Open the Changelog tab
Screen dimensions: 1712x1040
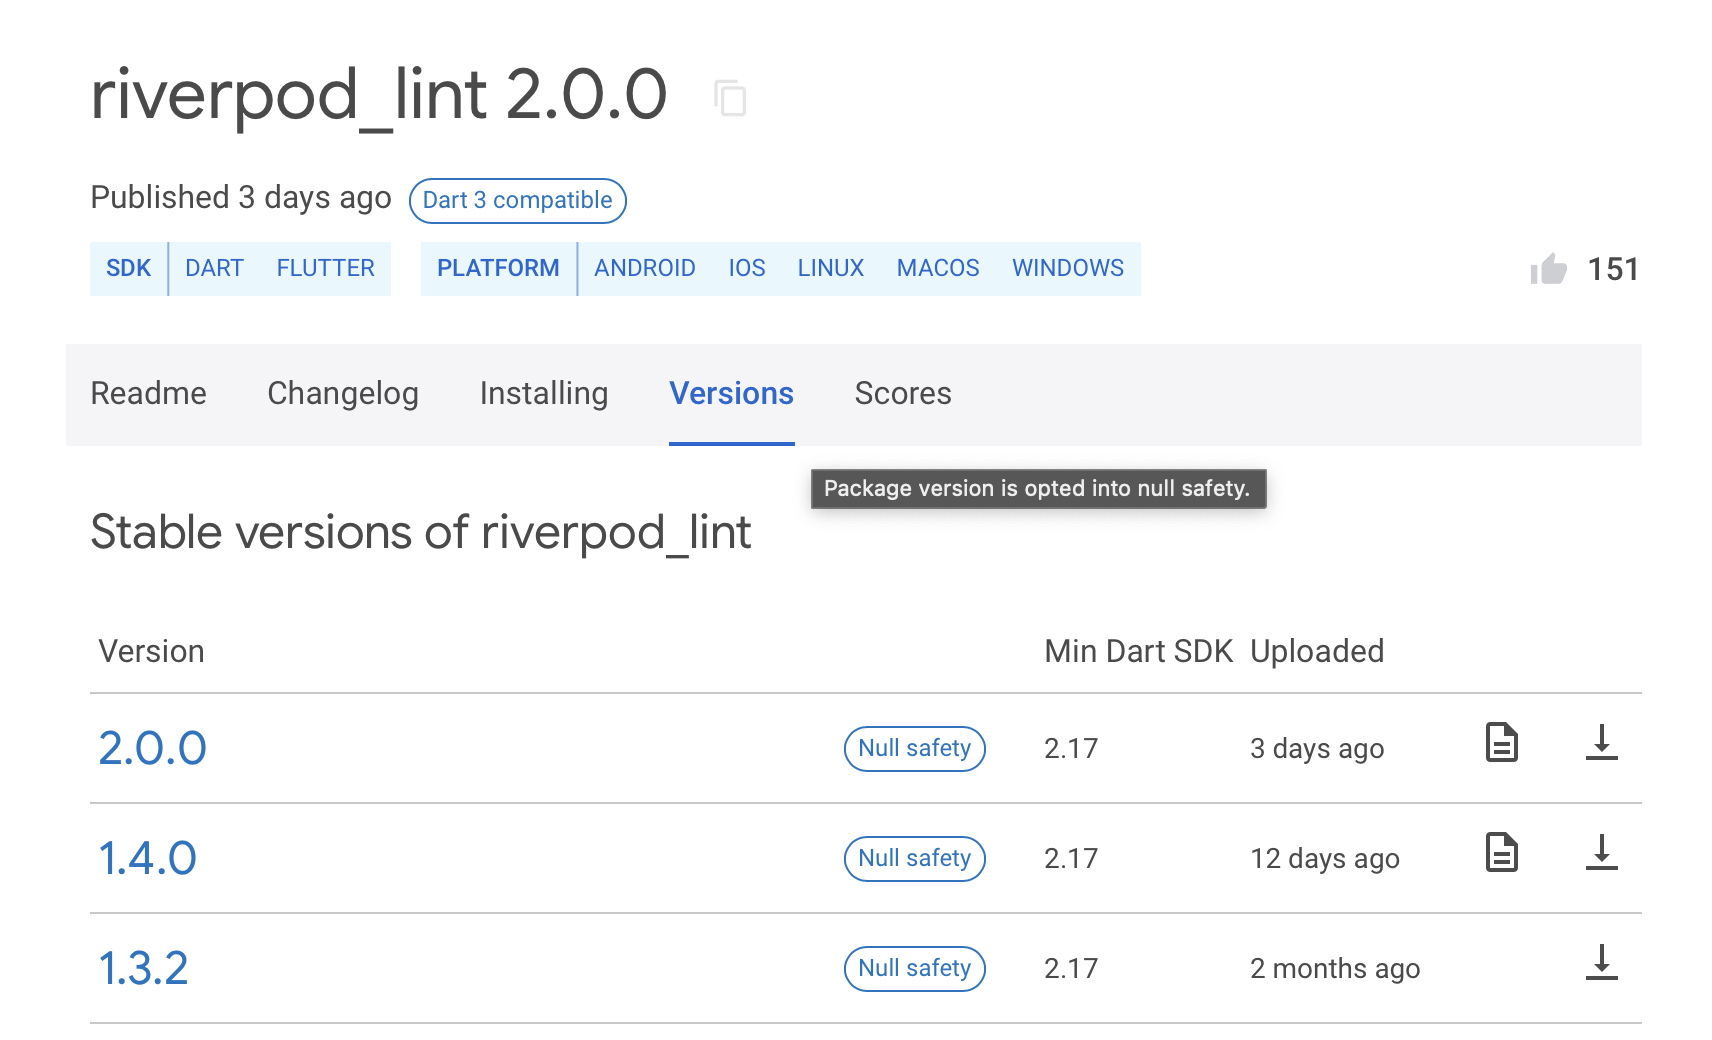click(342, 394)
